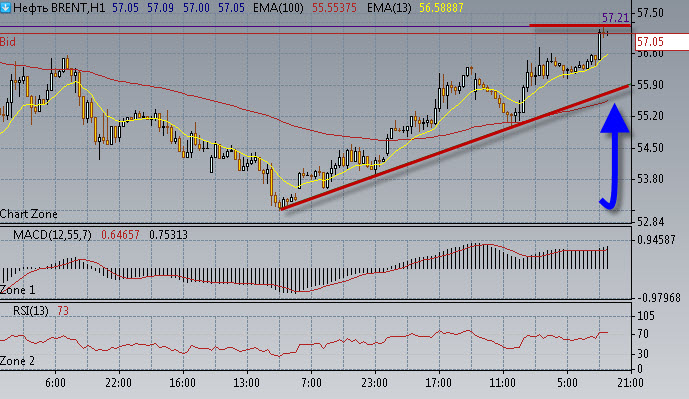The image size is (689, 399).
Task: Click the Zone 2 label
Action: point(17,361)
